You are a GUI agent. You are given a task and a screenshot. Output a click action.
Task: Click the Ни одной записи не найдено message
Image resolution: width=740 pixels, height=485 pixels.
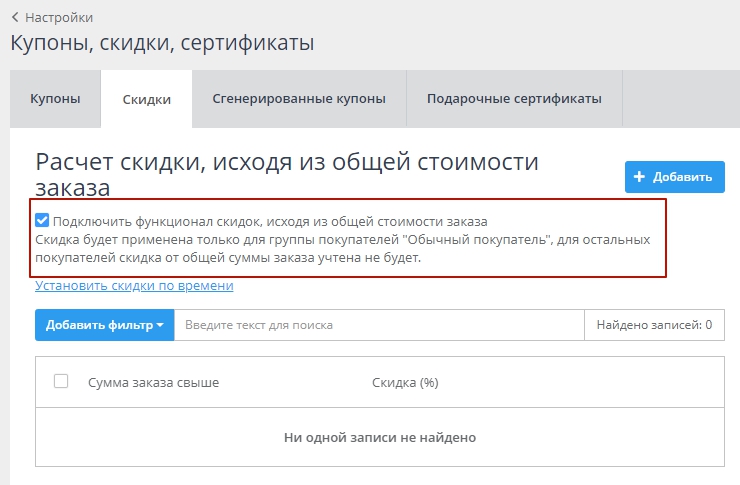379,437
